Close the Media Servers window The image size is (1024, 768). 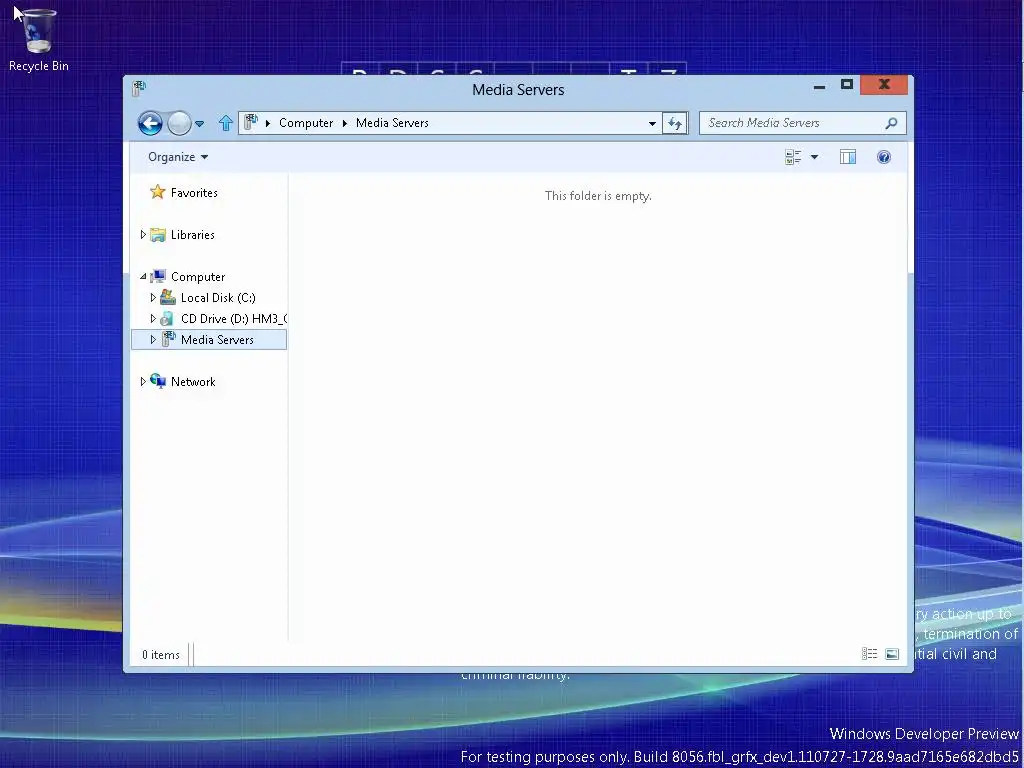(x=884, y=85)
